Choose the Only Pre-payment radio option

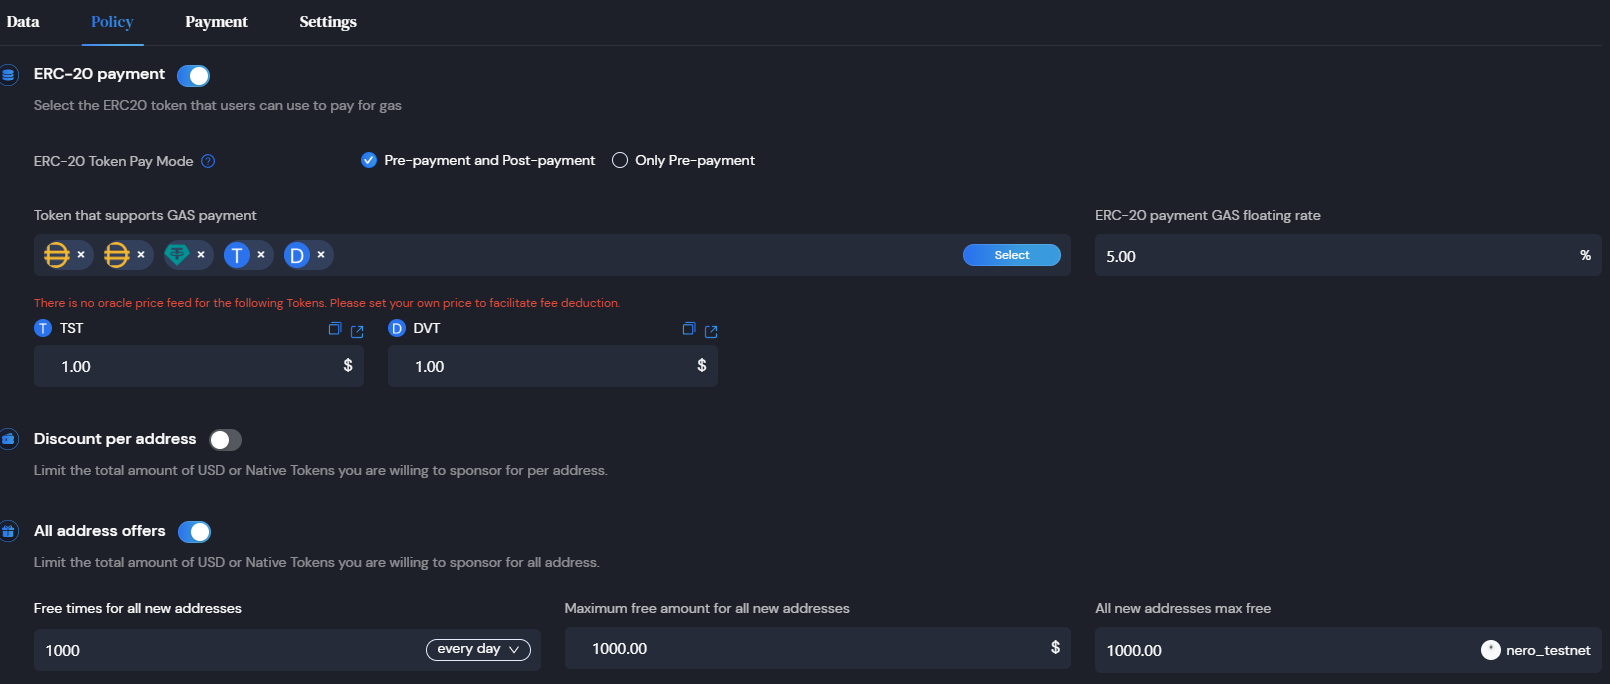[620, 160]
